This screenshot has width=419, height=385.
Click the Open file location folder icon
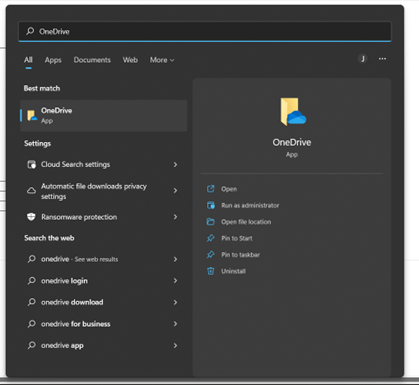point(211,222)
